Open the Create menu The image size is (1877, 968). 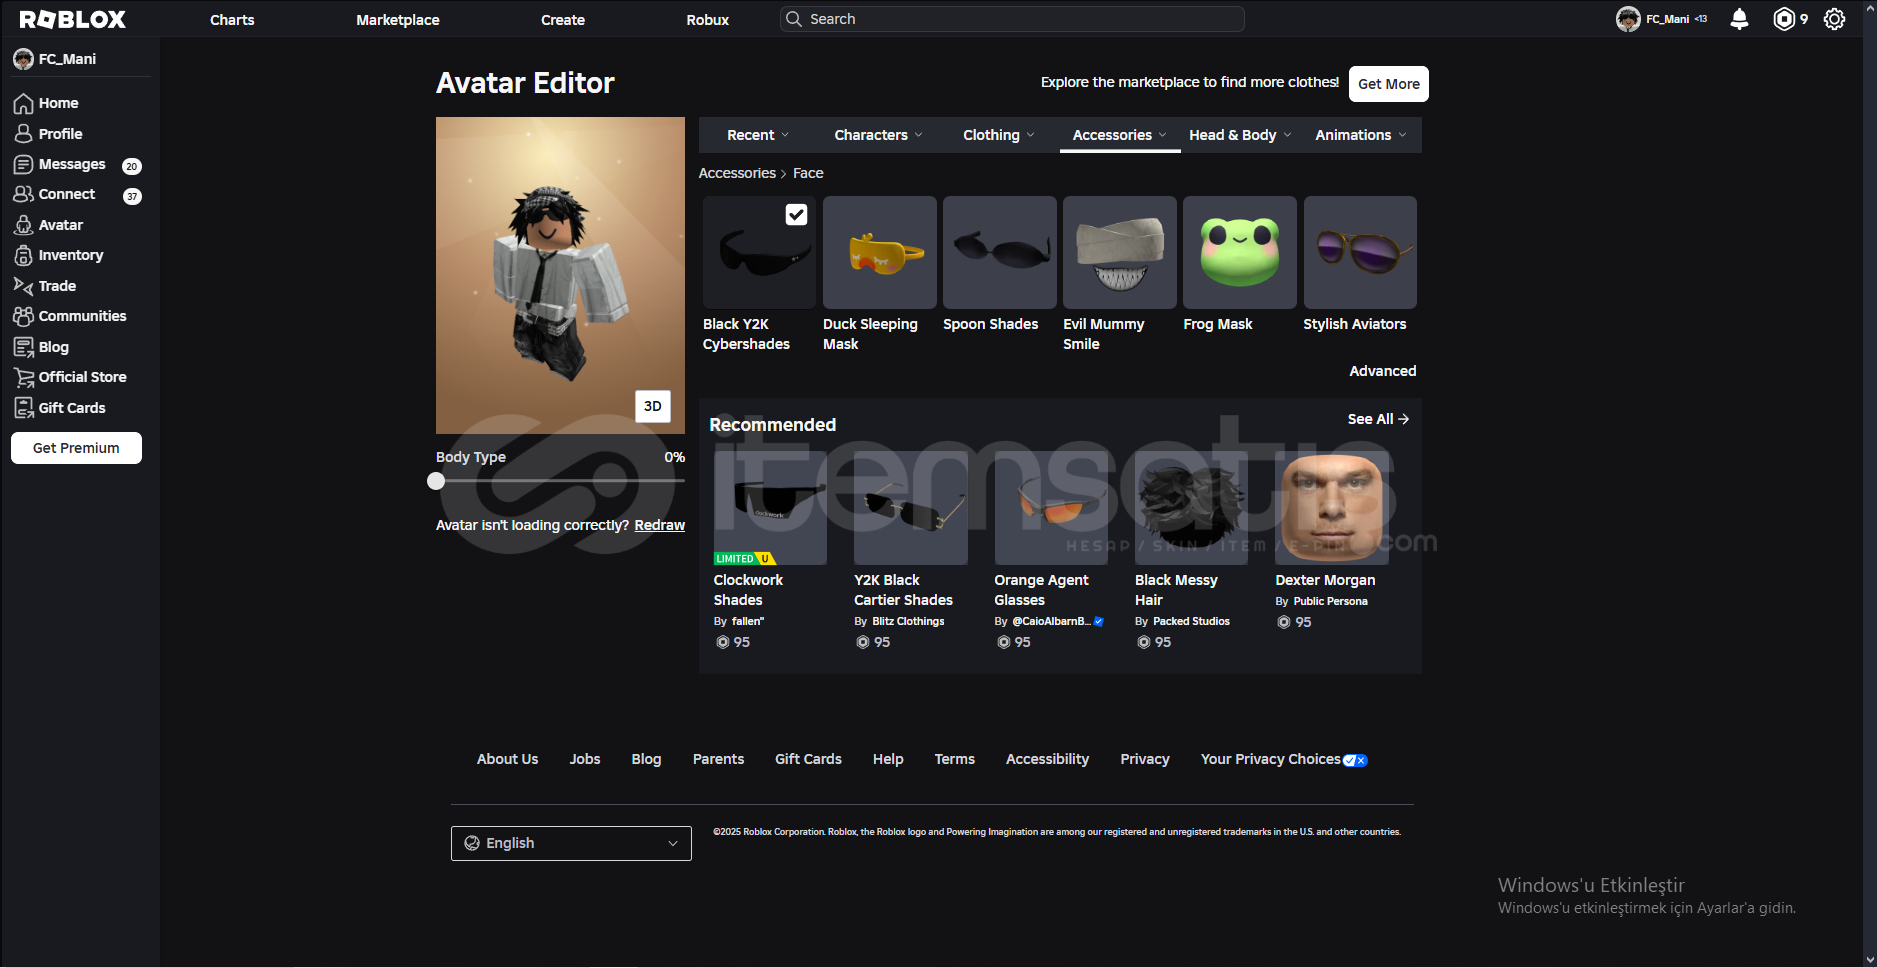point(563,19)
